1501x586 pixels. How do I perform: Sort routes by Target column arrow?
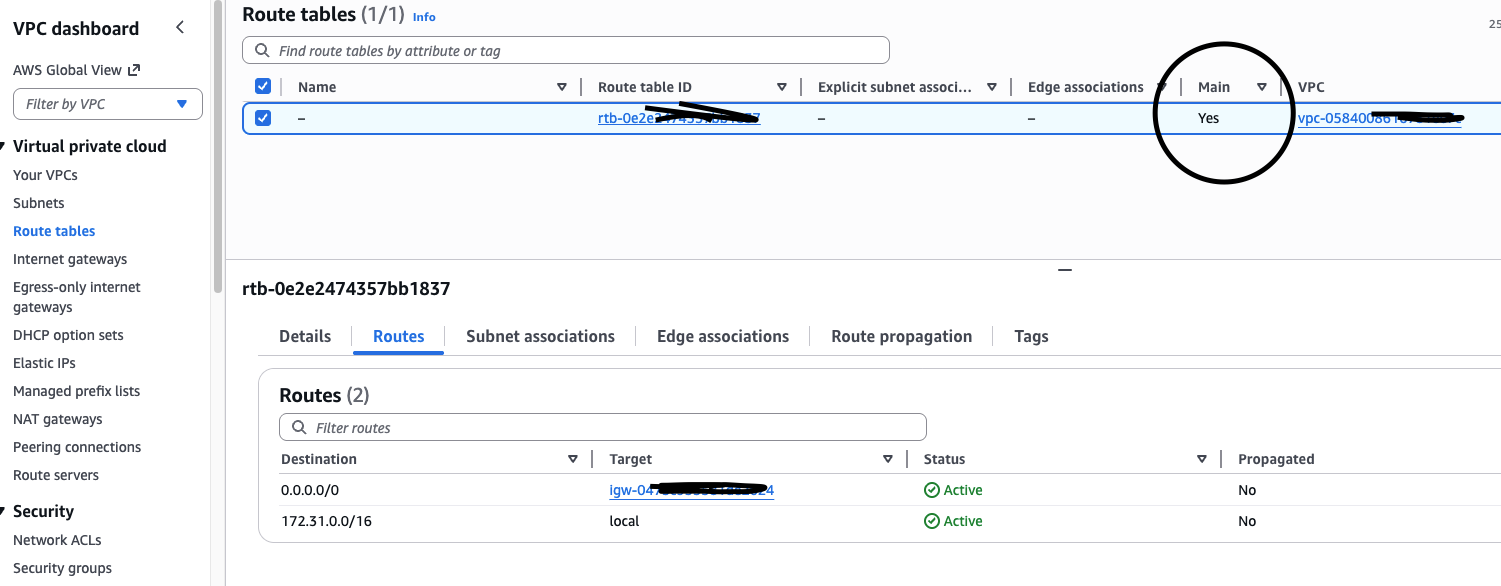click(888, 459)
